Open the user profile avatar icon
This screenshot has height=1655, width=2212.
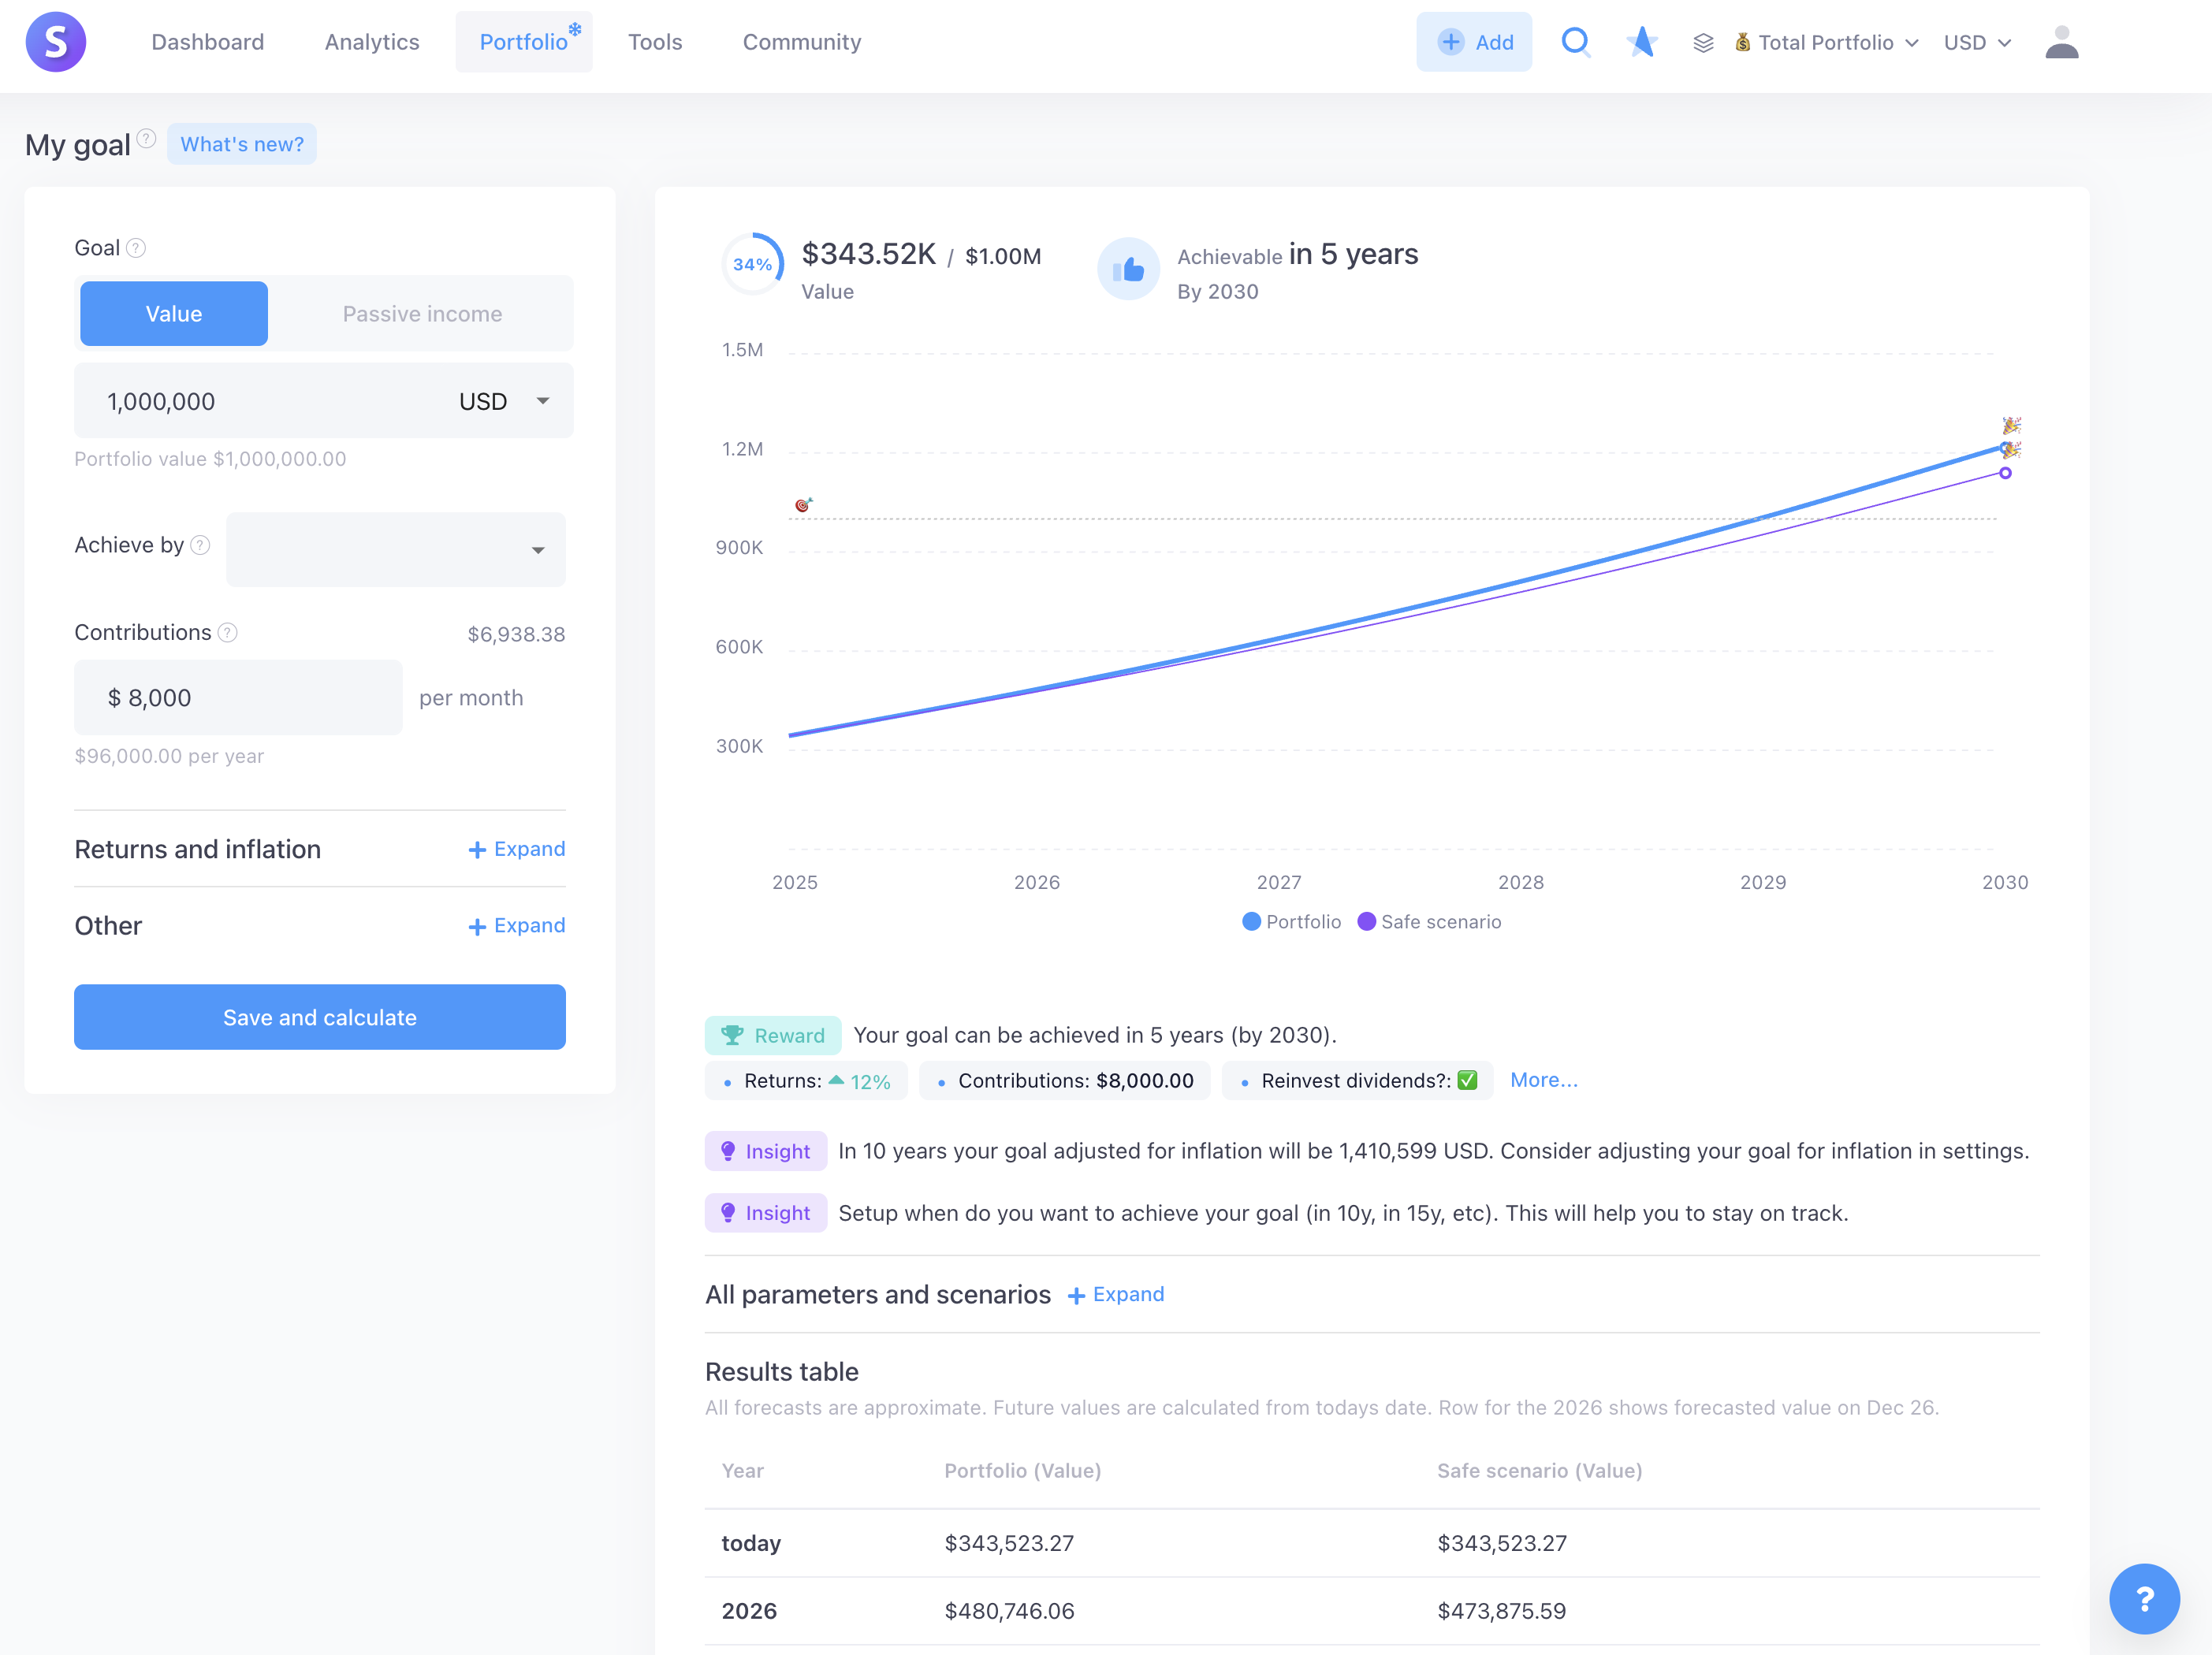2061,42
